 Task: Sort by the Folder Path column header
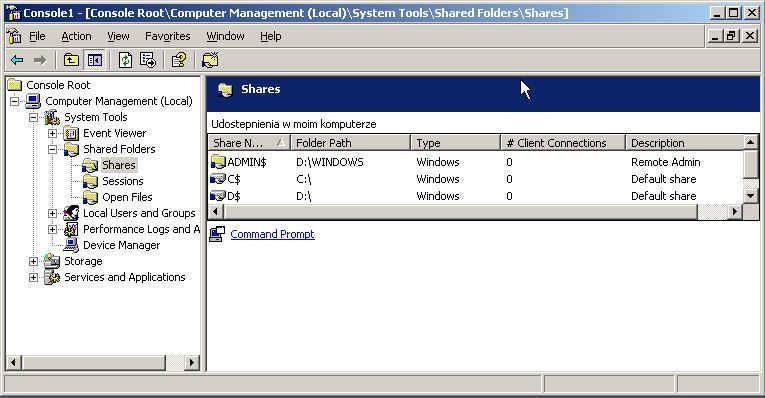click(x=351, y=143)
